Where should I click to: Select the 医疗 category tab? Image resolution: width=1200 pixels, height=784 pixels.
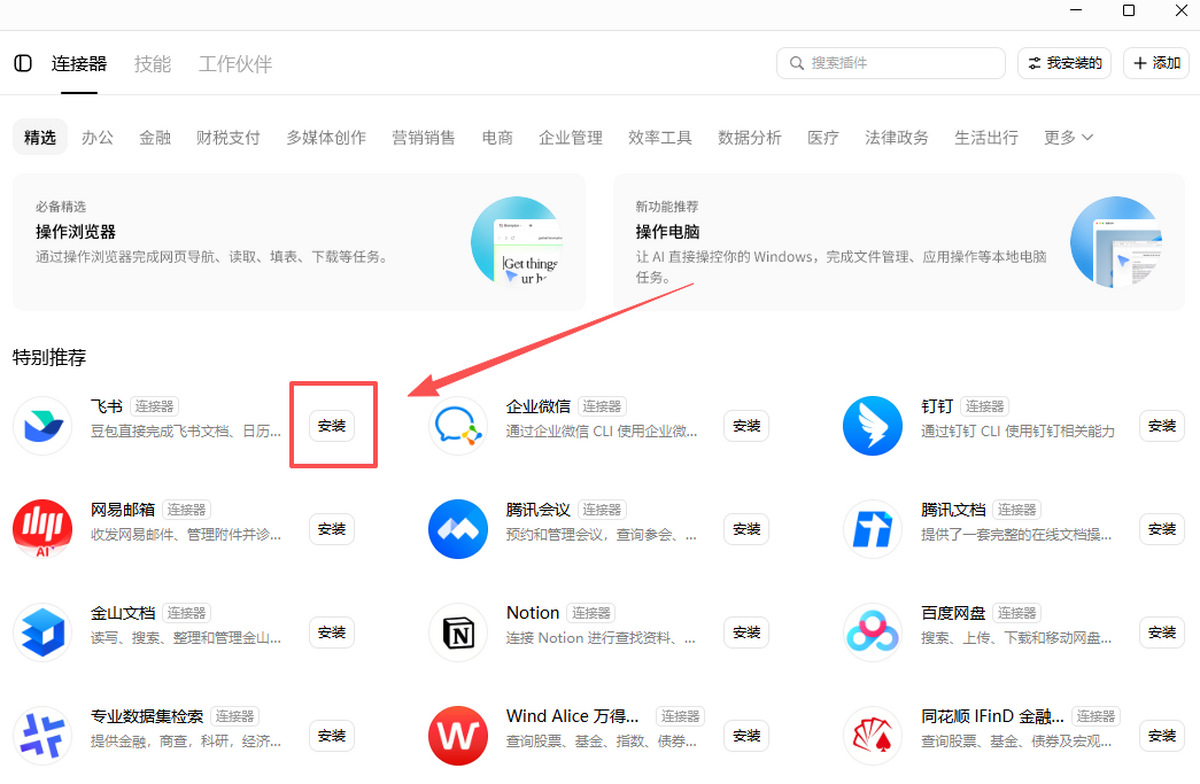823,138
